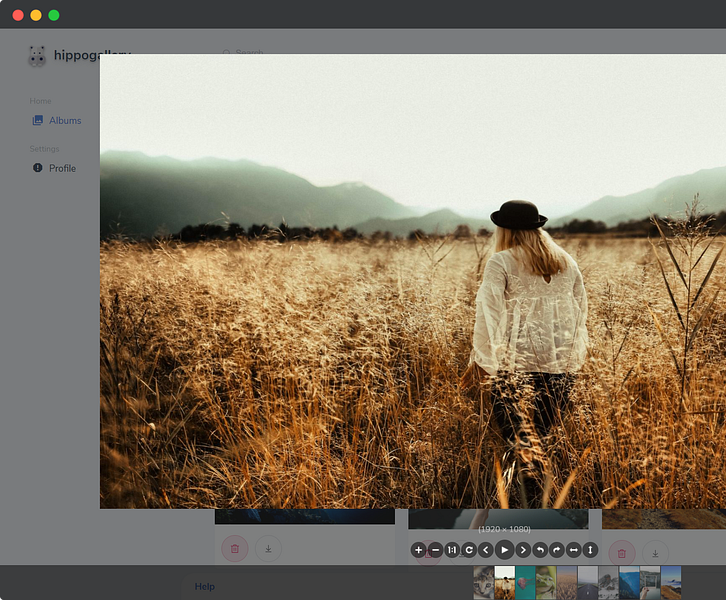The image size is (726, 600).
Task: Maximize the window with the green button
Action: (x=54, y=15)
